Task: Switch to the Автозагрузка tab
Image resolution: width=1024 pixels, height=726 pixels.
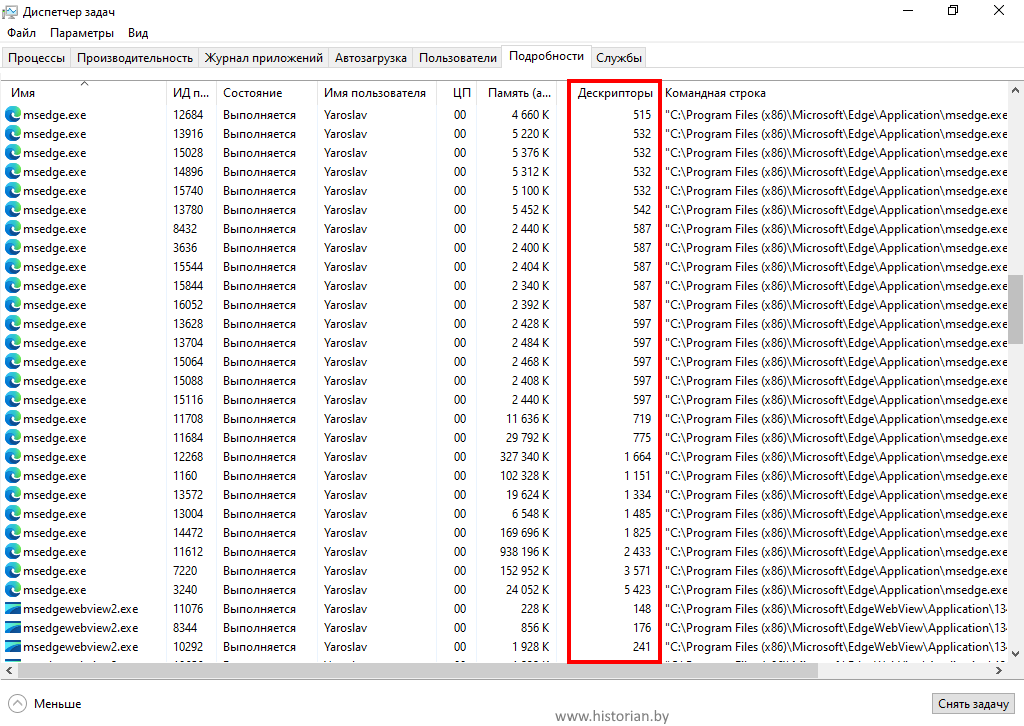Action: coord(370,57)
